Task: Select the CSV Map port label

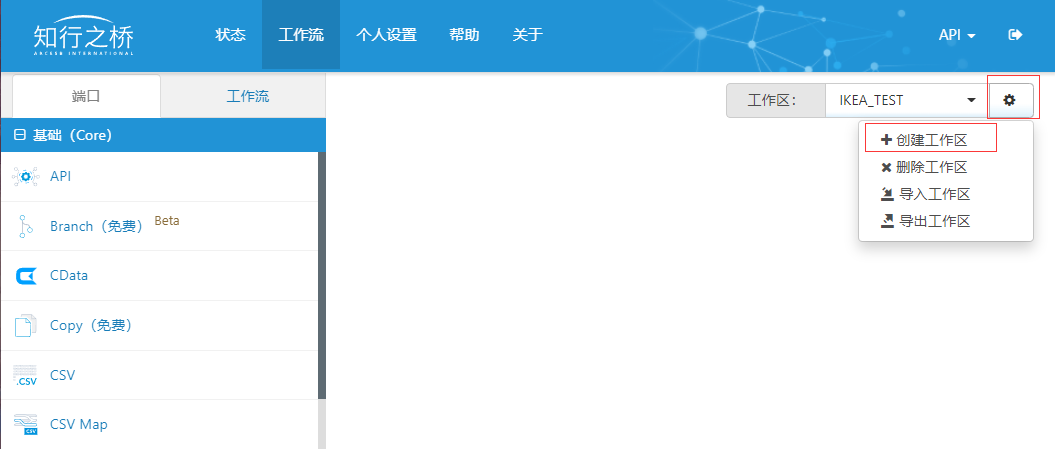Action: [79, 425]
